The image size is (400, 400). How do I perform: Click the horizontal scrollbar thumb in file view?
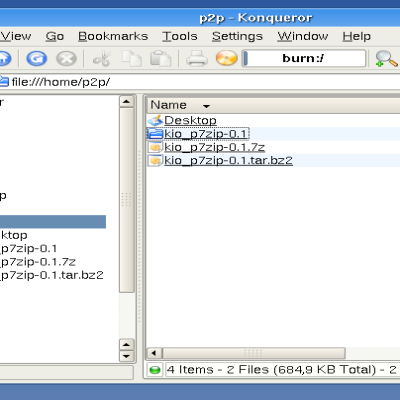point(254,353)
